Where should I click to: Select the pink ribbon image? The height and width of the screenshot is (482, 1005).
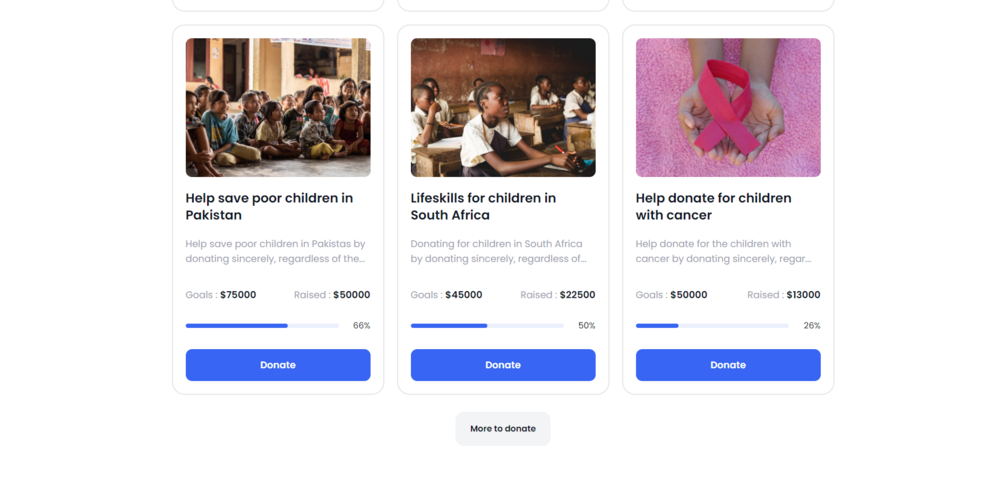click(728, 108)
